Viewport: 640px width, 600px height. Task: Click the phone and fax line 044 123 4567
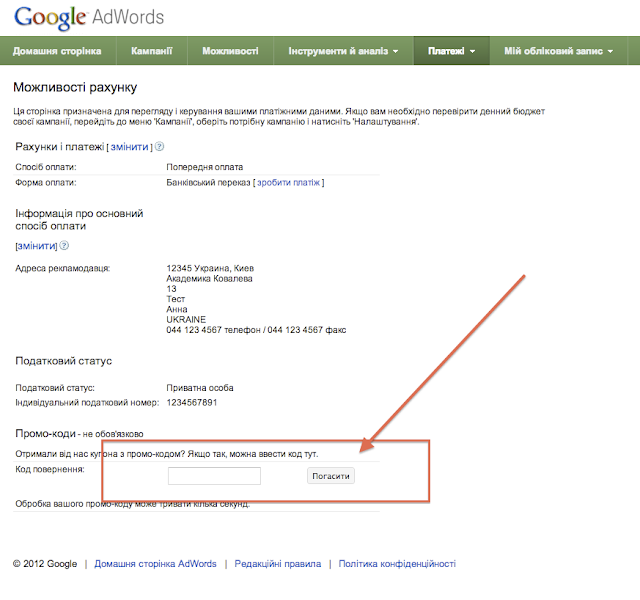256,330
